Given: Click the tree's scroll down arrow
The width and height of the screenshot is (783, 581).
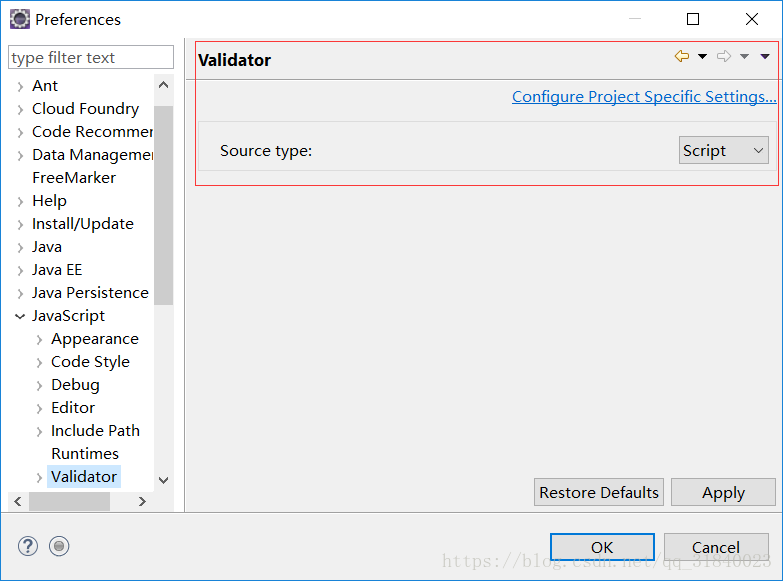Looking at the screenshot, I should 163,480.
